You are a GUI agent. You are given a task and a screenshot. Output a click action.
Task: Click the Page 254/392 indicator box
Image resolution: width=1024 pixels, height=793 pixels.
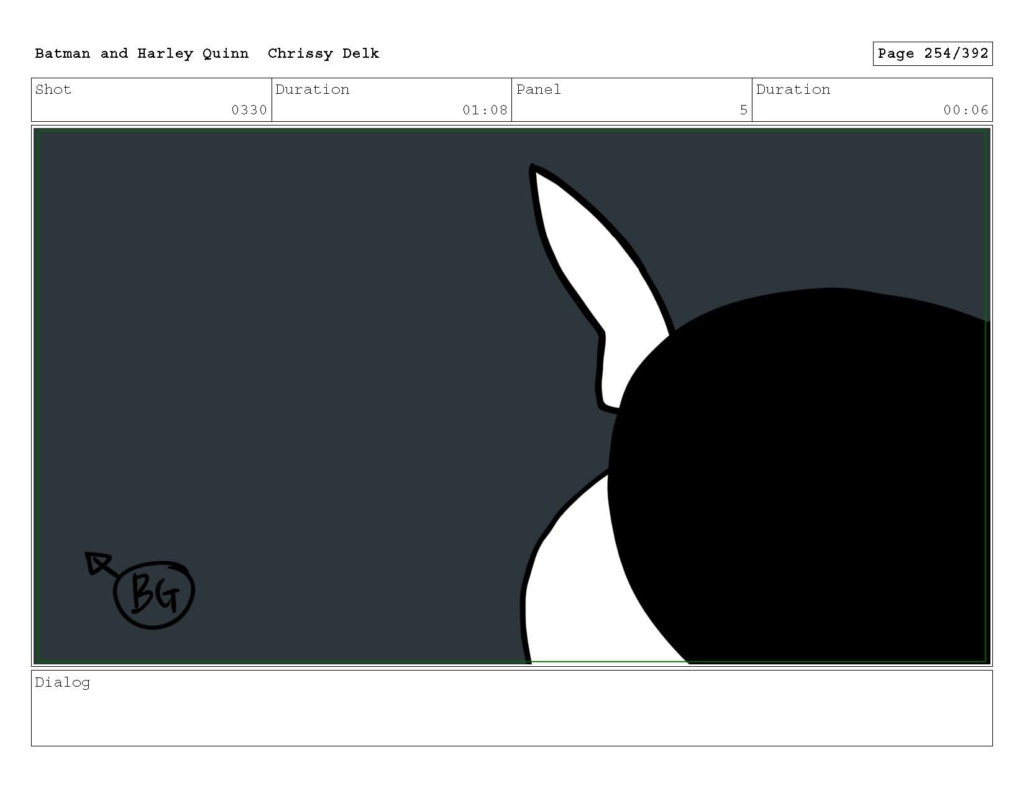(932, 54)
